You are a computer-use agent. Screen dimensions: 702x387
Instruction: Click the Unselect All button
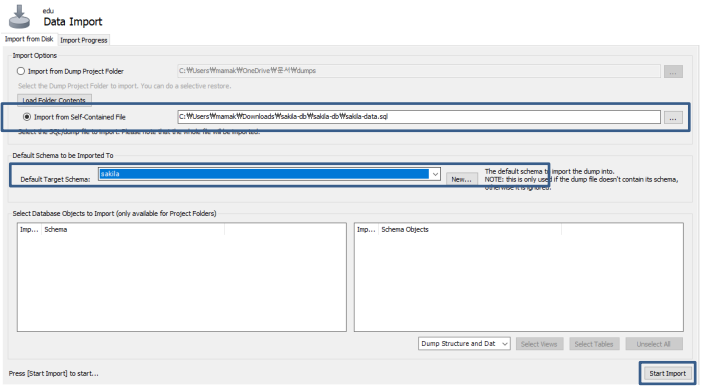[654, 344]
